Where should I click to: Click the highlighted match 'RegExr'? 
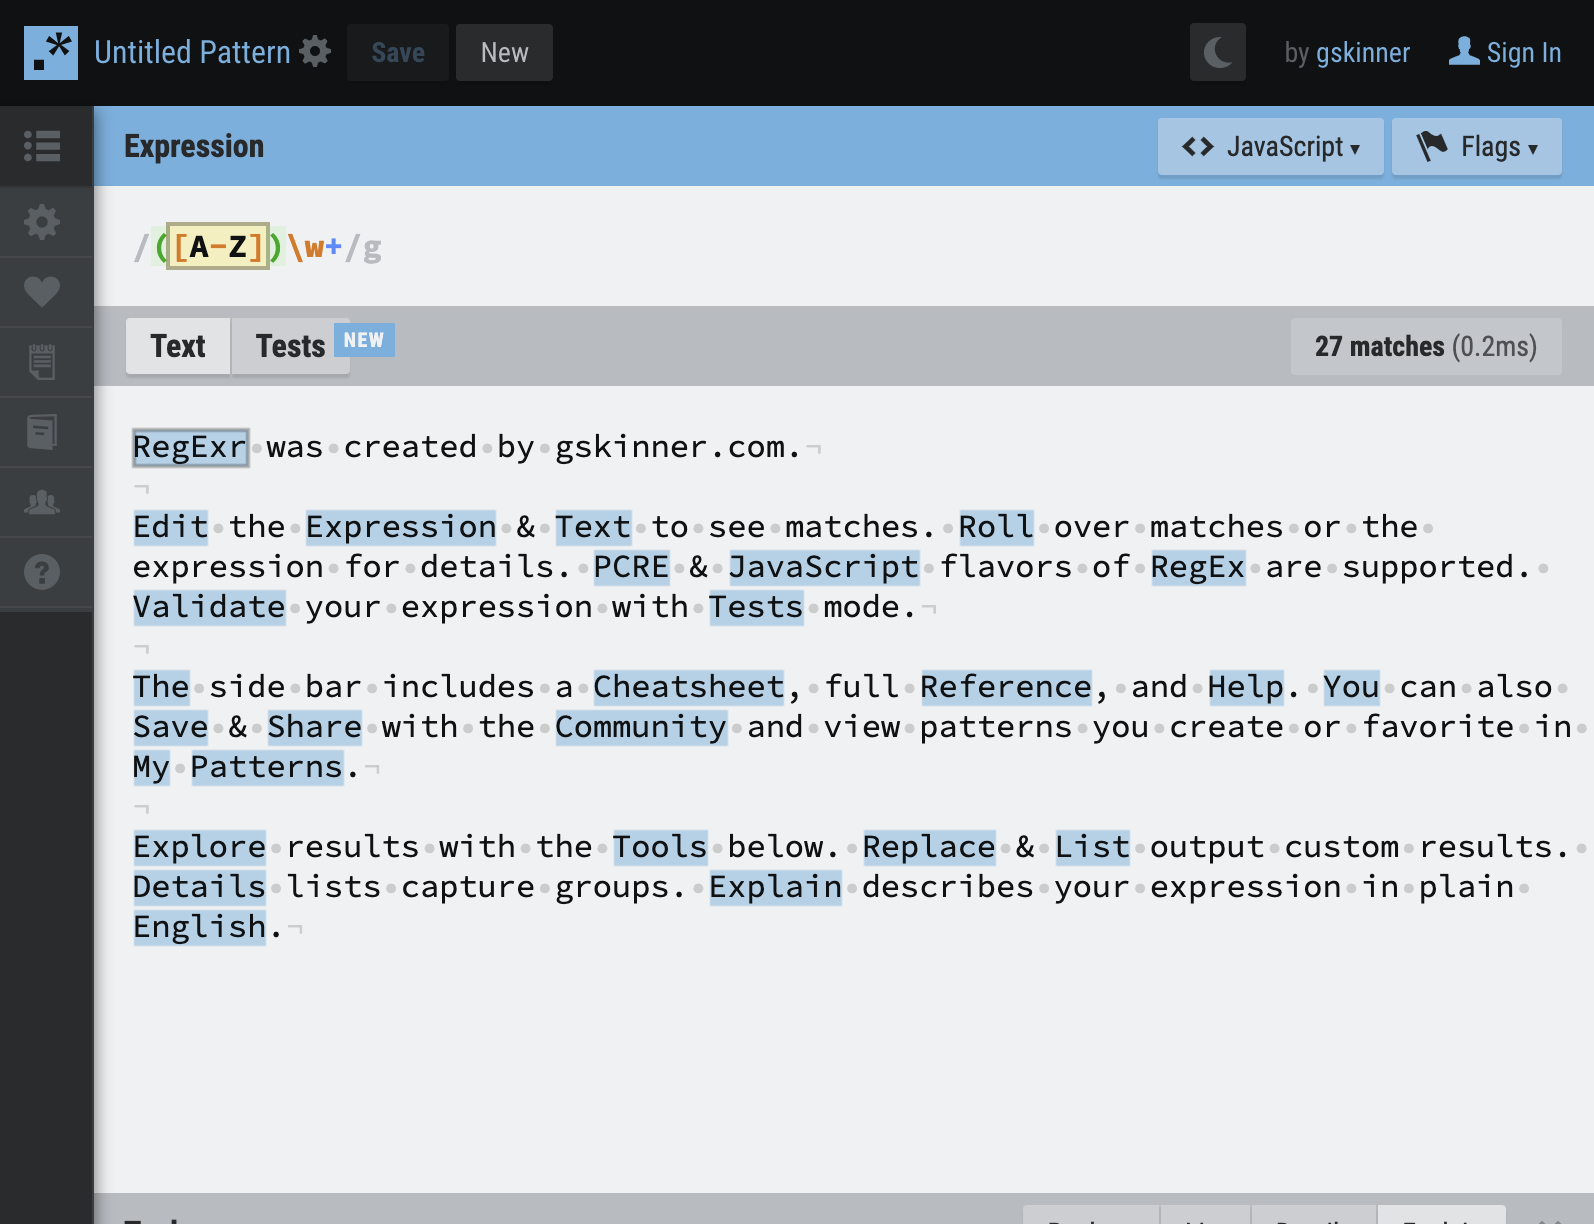click(190, 447)
